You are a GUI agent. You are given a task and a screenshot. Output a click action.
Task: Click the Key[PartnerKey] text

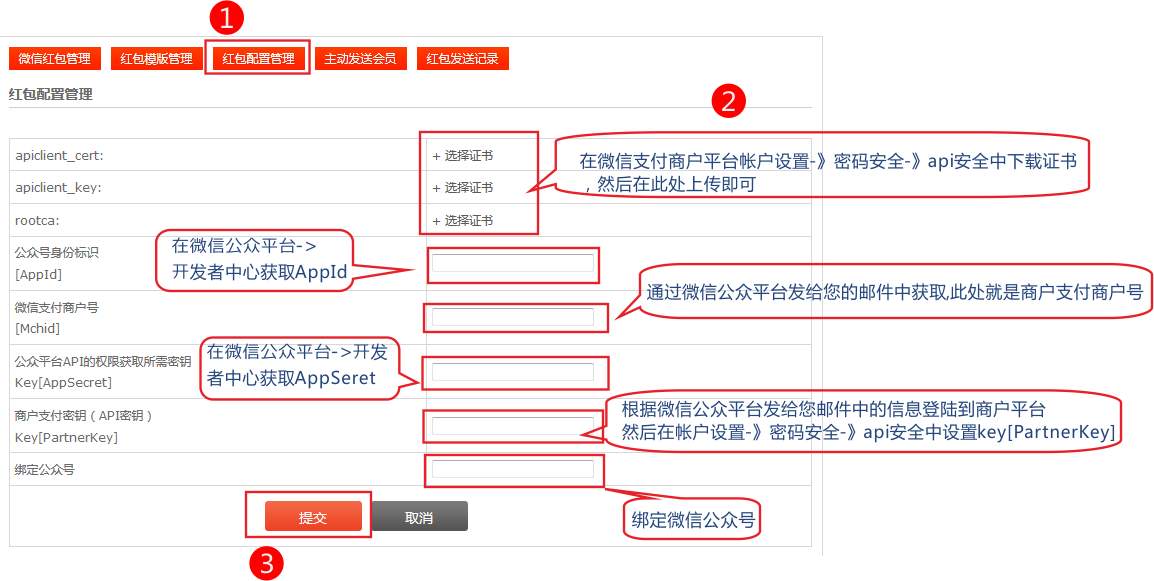(x=66, y=437)
